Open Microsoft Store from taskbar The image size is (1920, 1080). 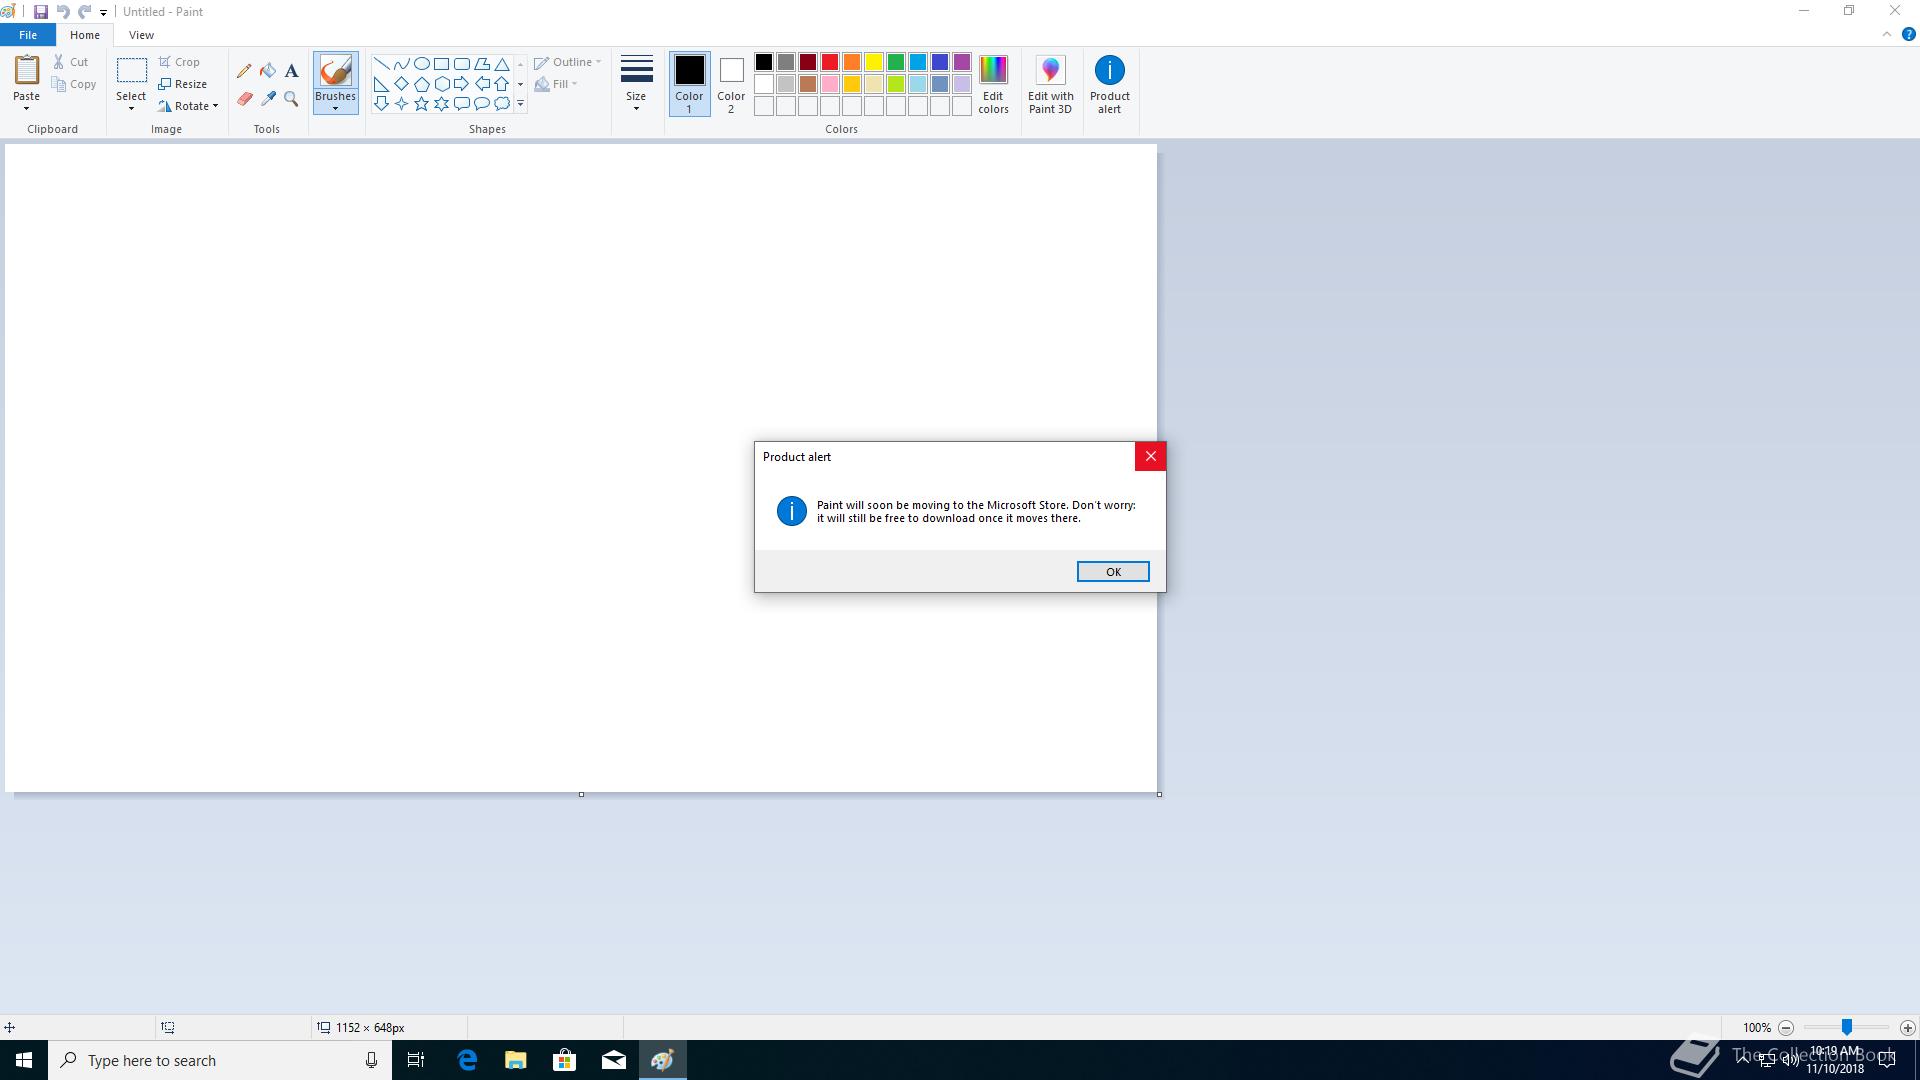pos(565,1060)
